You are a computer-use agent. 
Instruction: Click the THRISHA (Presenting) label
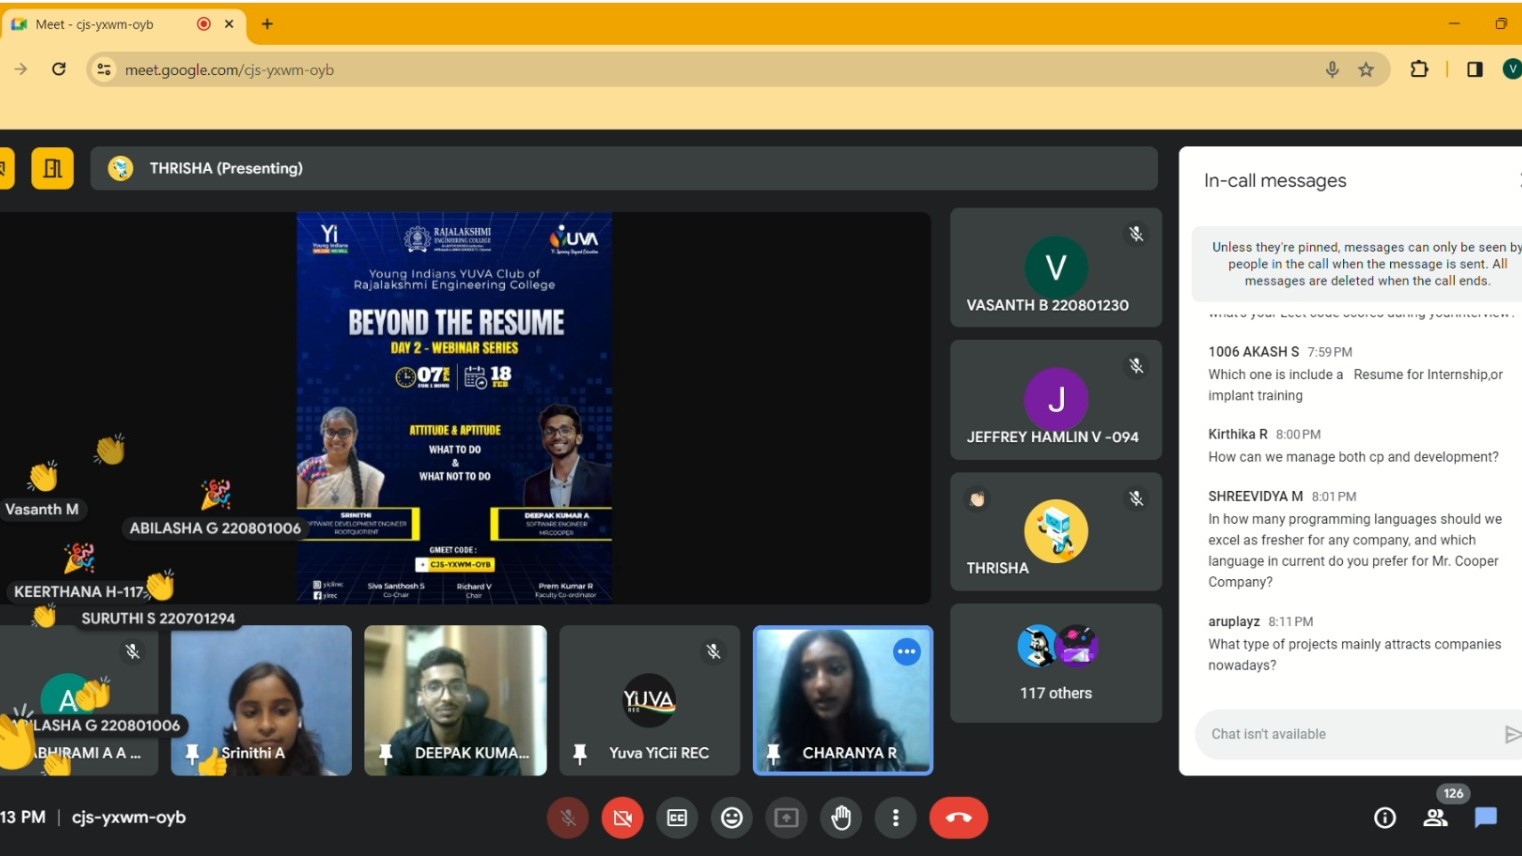226,168
